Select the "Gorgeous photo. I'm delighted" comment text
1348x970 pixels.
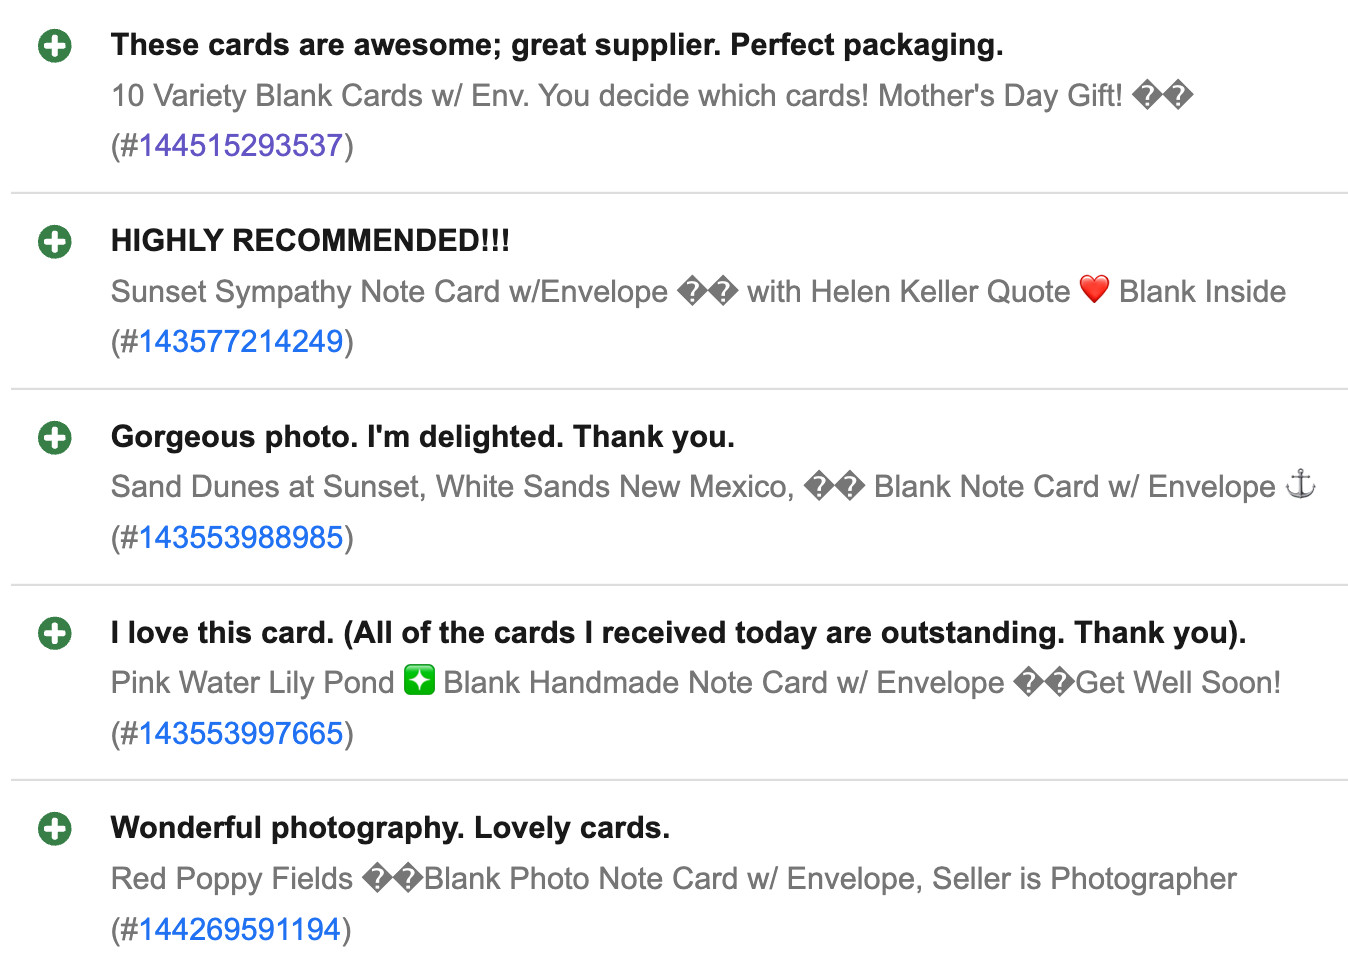click(x=423, y=437)
